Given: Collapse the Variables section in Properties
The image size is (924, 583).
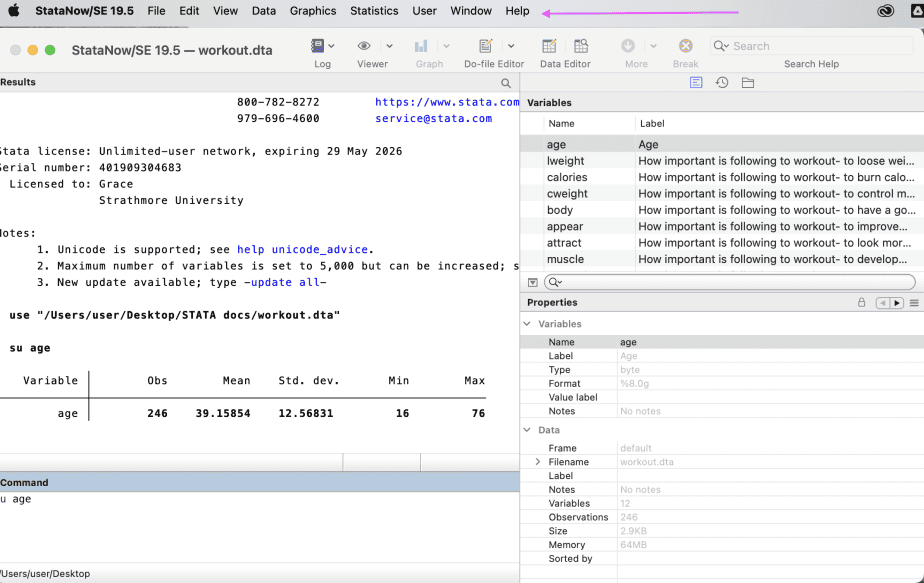Looking at the screenshot, I should pos(526,323).
